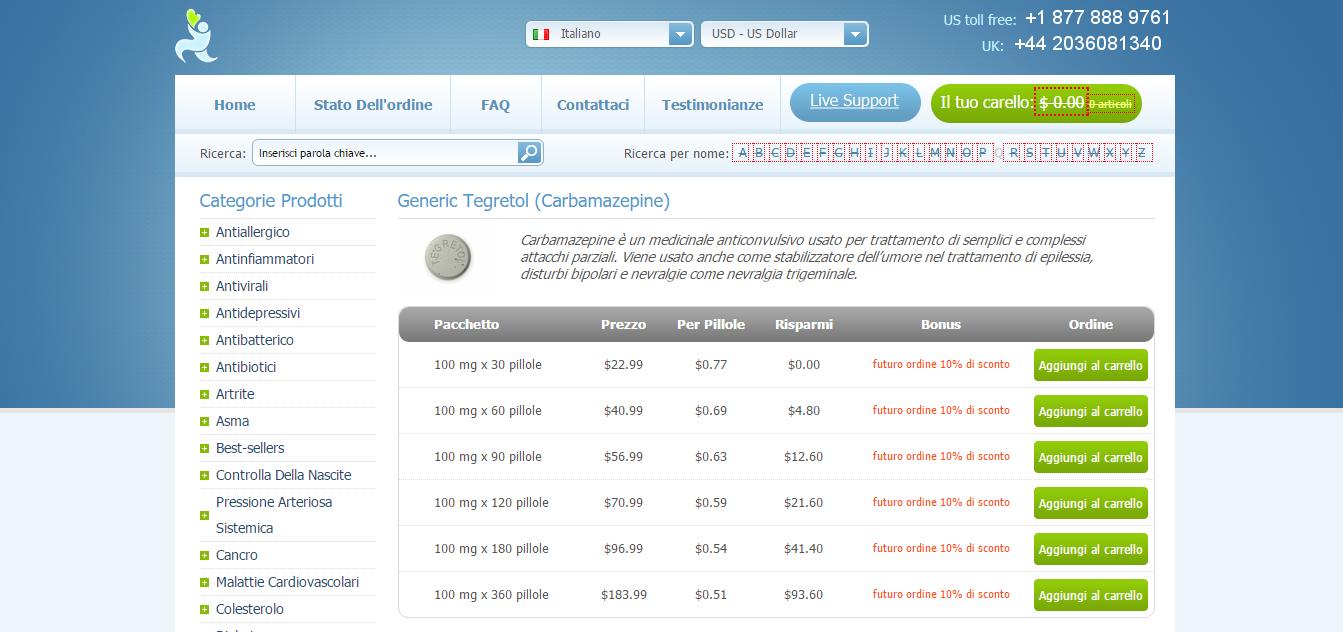Open the Testimonianze menu item
This screenshot has height=632, width=1343.
click(712, 104)
